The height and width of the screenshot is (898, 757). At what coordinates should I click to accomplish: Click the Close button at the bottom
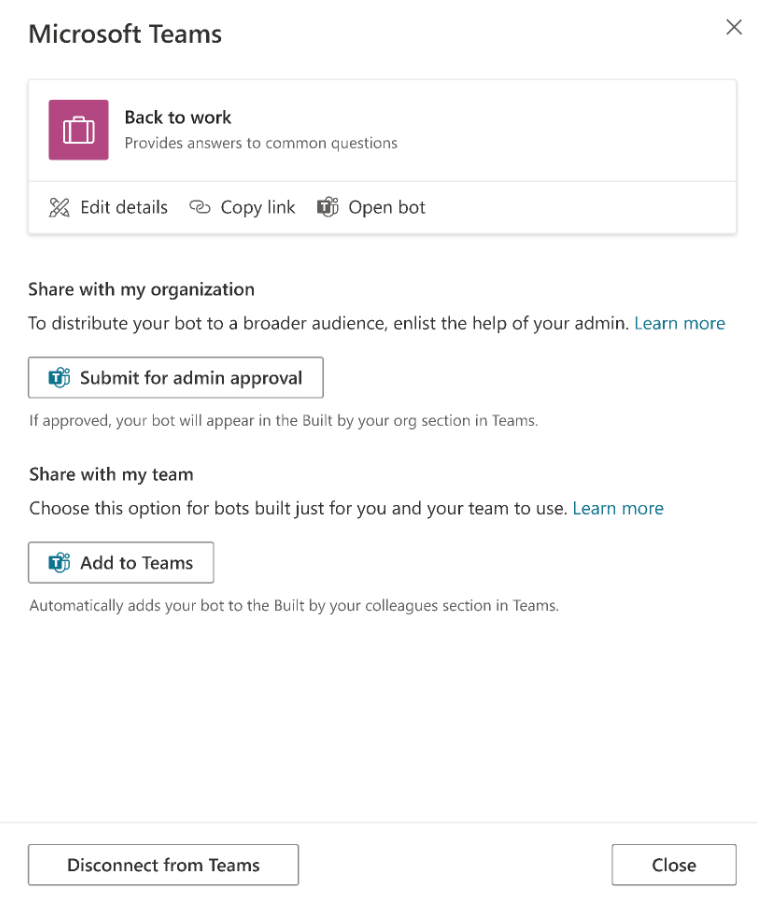coord(674,865)
